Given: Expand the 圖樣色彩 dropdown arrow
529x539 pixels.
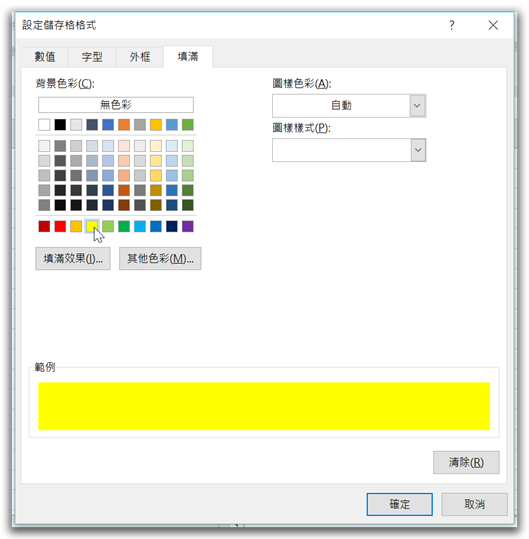Looking at the screenshot, I should (x=417, y=106).
